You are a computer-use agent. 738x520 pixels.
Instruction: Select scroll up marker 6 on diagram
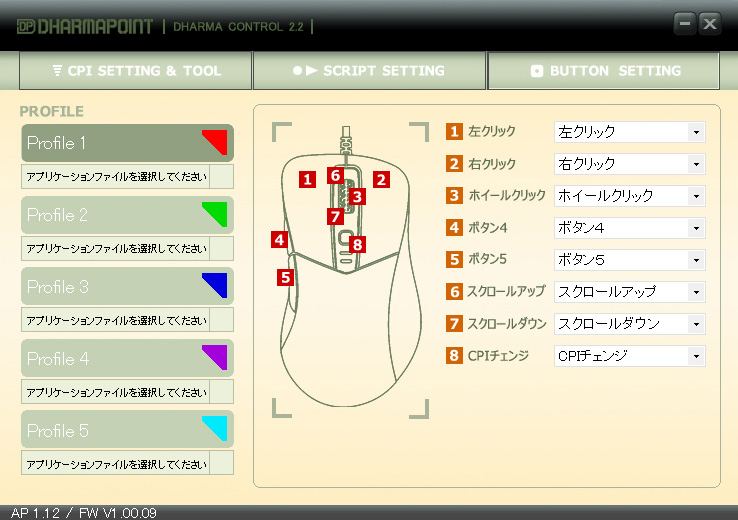(335, 176)
